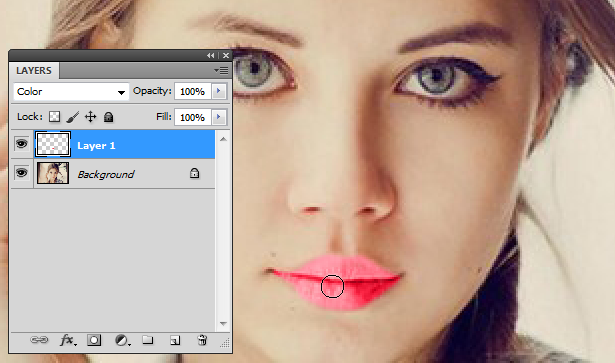Open the Opacity slider arrow
Viewport: 615px width, 363px height.
(x=219, y=91)
